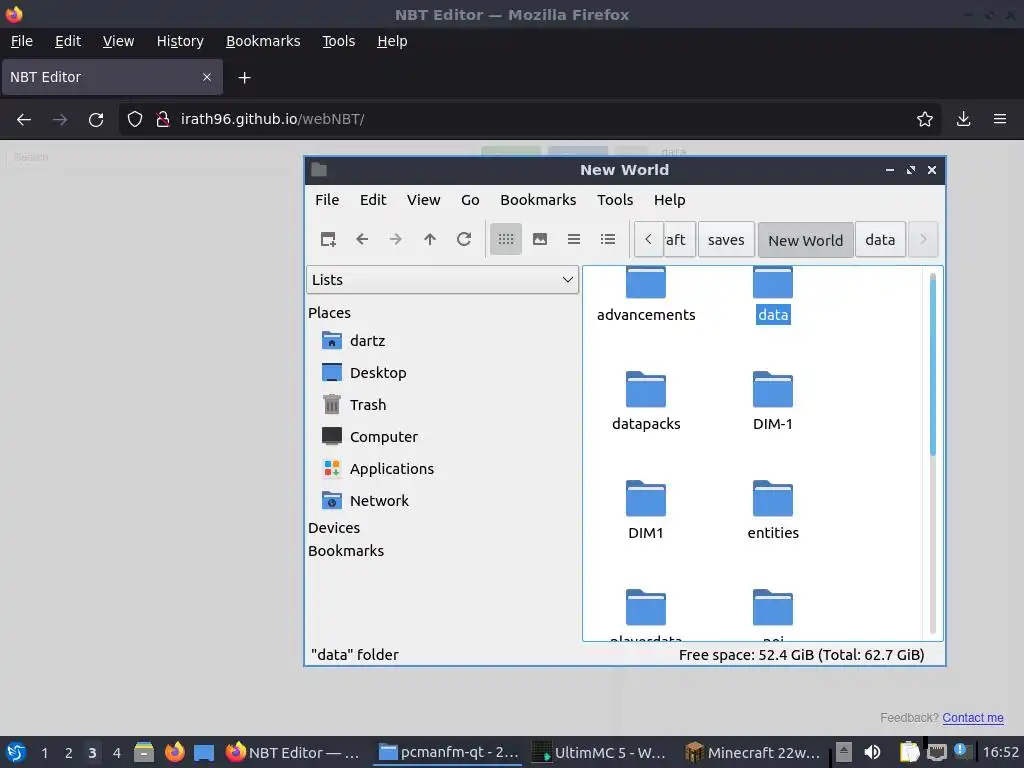This screenshot has height=768, width=1024.
Task: Click the site security padlock icon
Action: coord(163,120)
